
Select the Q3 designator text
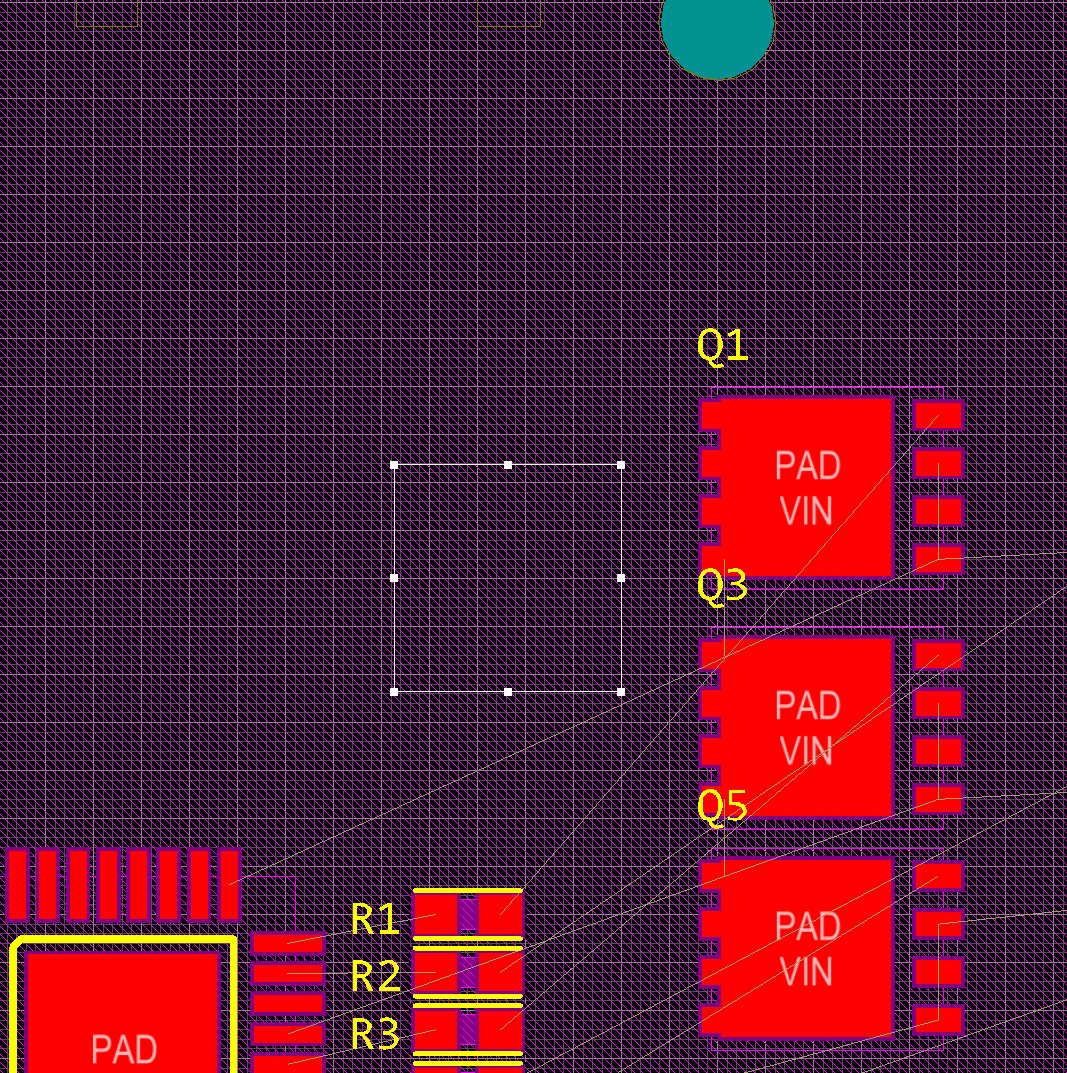pyautogui.click(x=722, y=585)
